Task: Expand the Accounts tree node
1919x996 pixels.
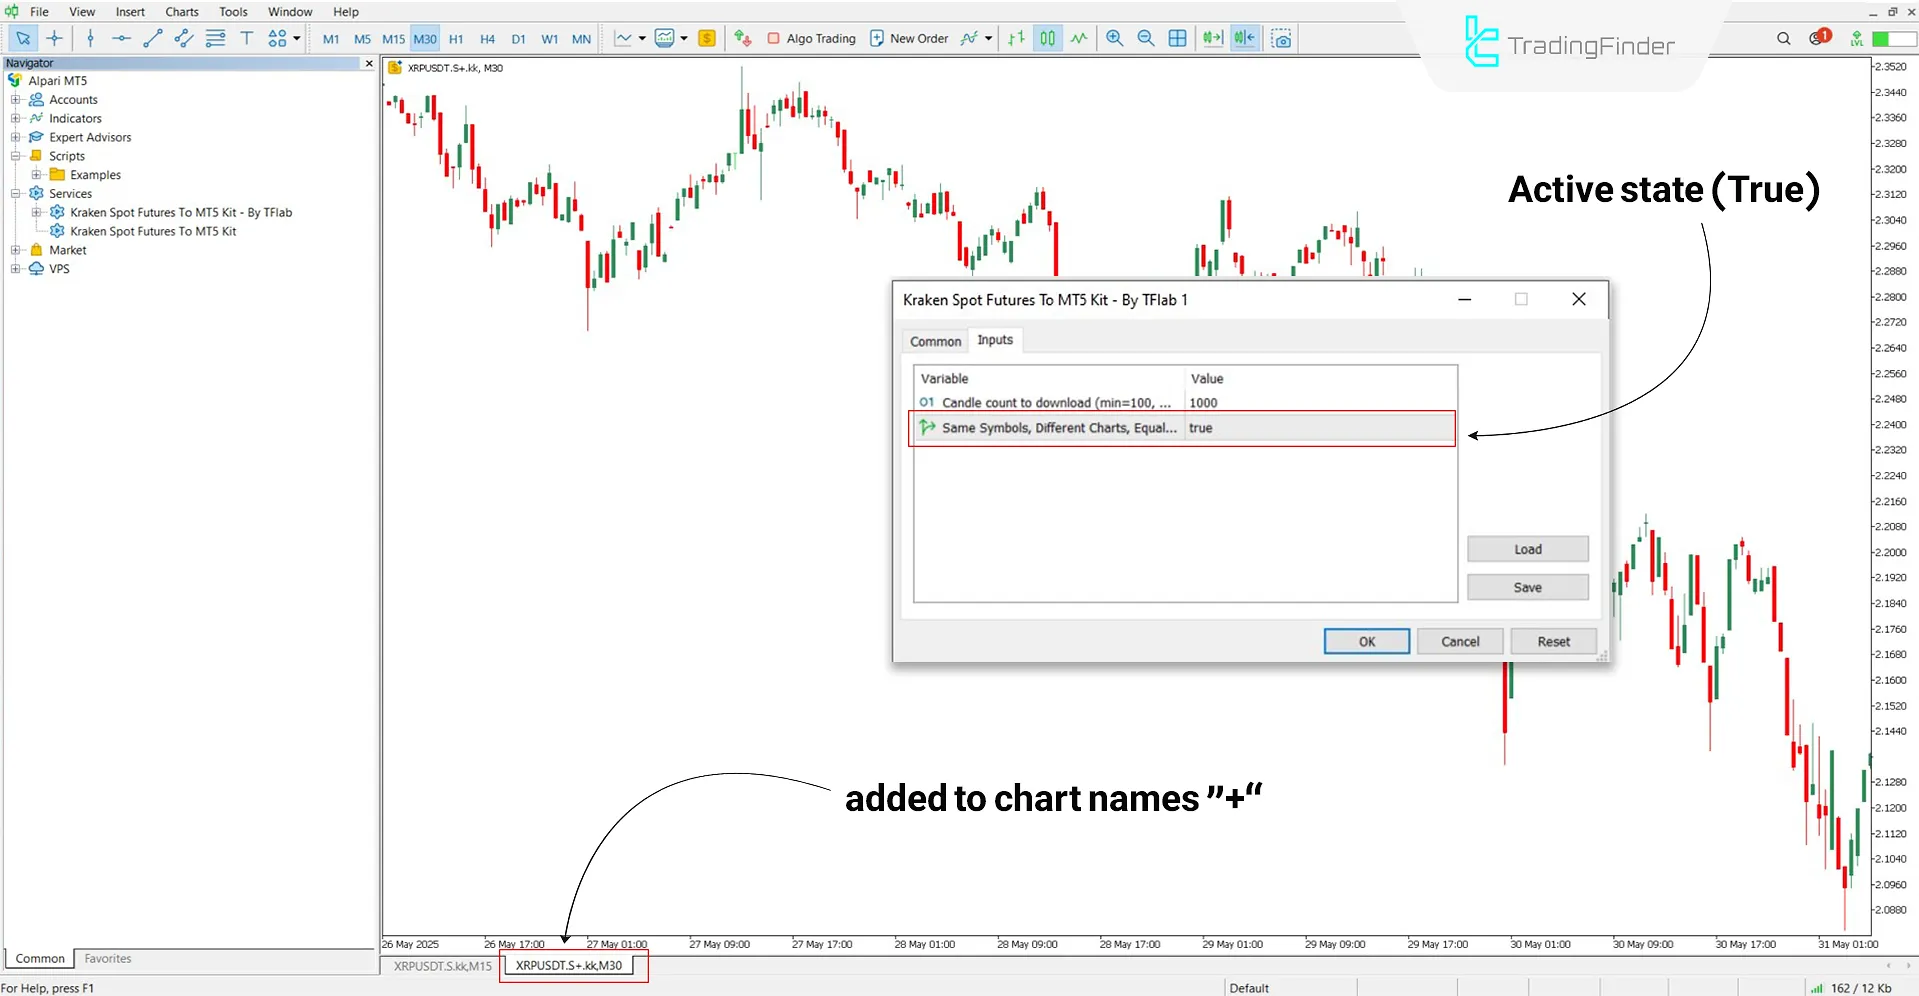Action: point(15,100)
